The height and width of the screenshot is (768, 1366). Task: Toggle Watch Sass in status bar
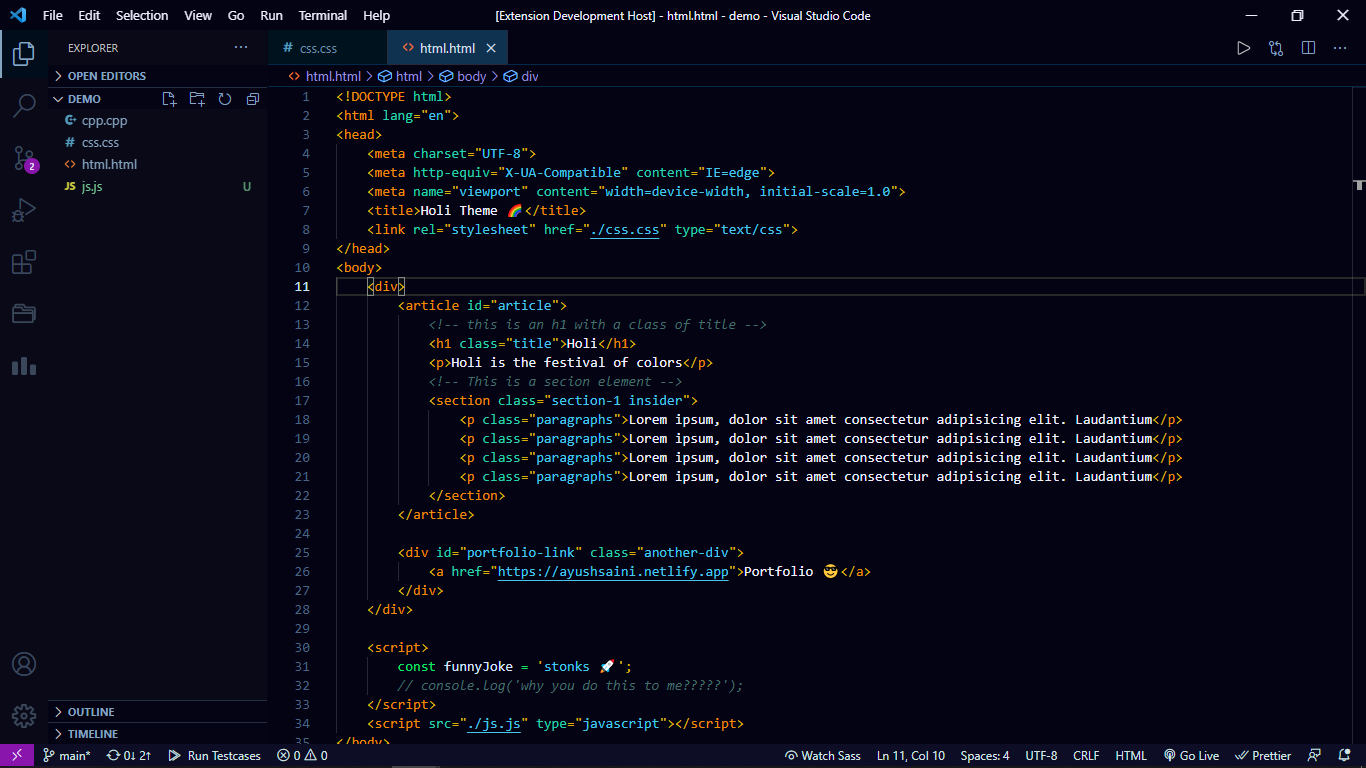coord(823,756)
